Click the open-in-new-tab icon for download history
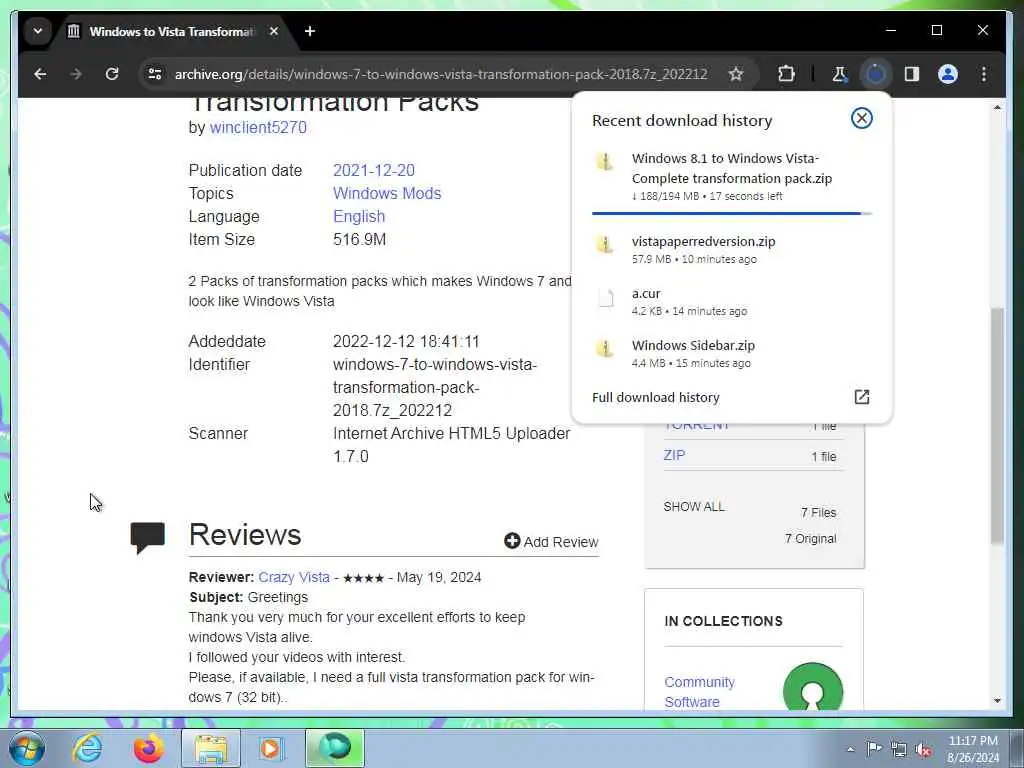 (861, 397)
